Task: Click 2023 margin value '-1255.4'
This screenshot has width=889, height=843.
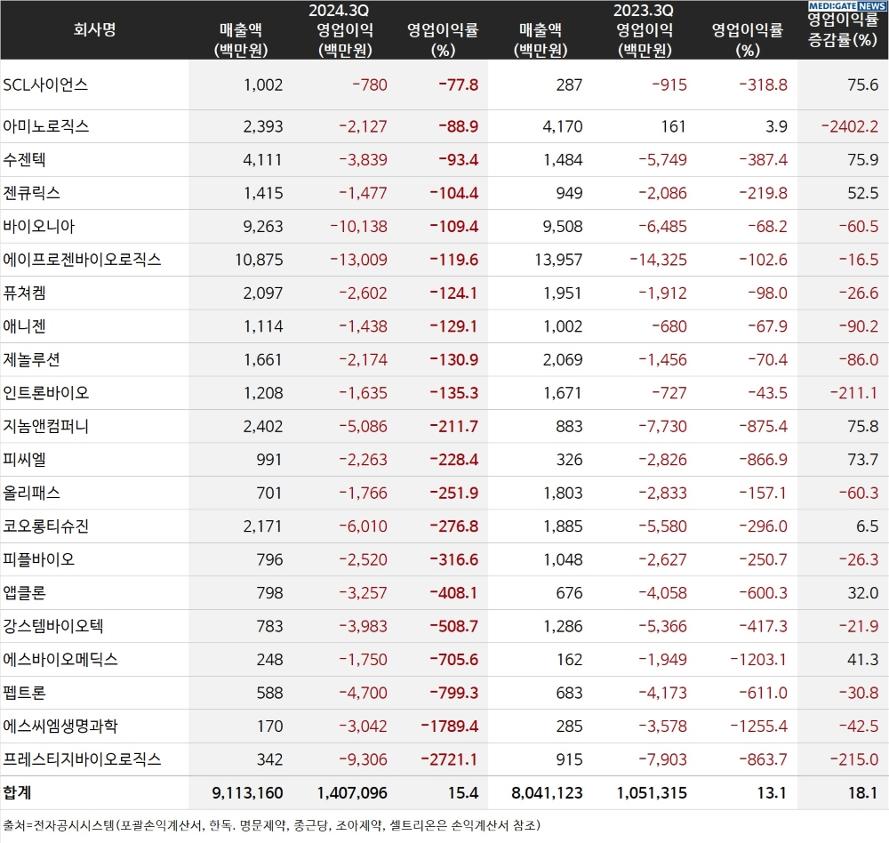Action: point(758,726)
